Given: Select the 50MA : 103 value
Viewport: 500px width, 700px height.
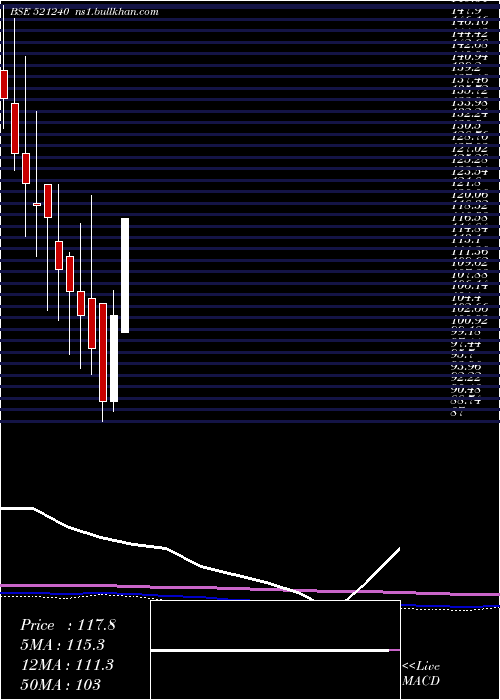Looking at the screenshot, I should click(60, 684).
